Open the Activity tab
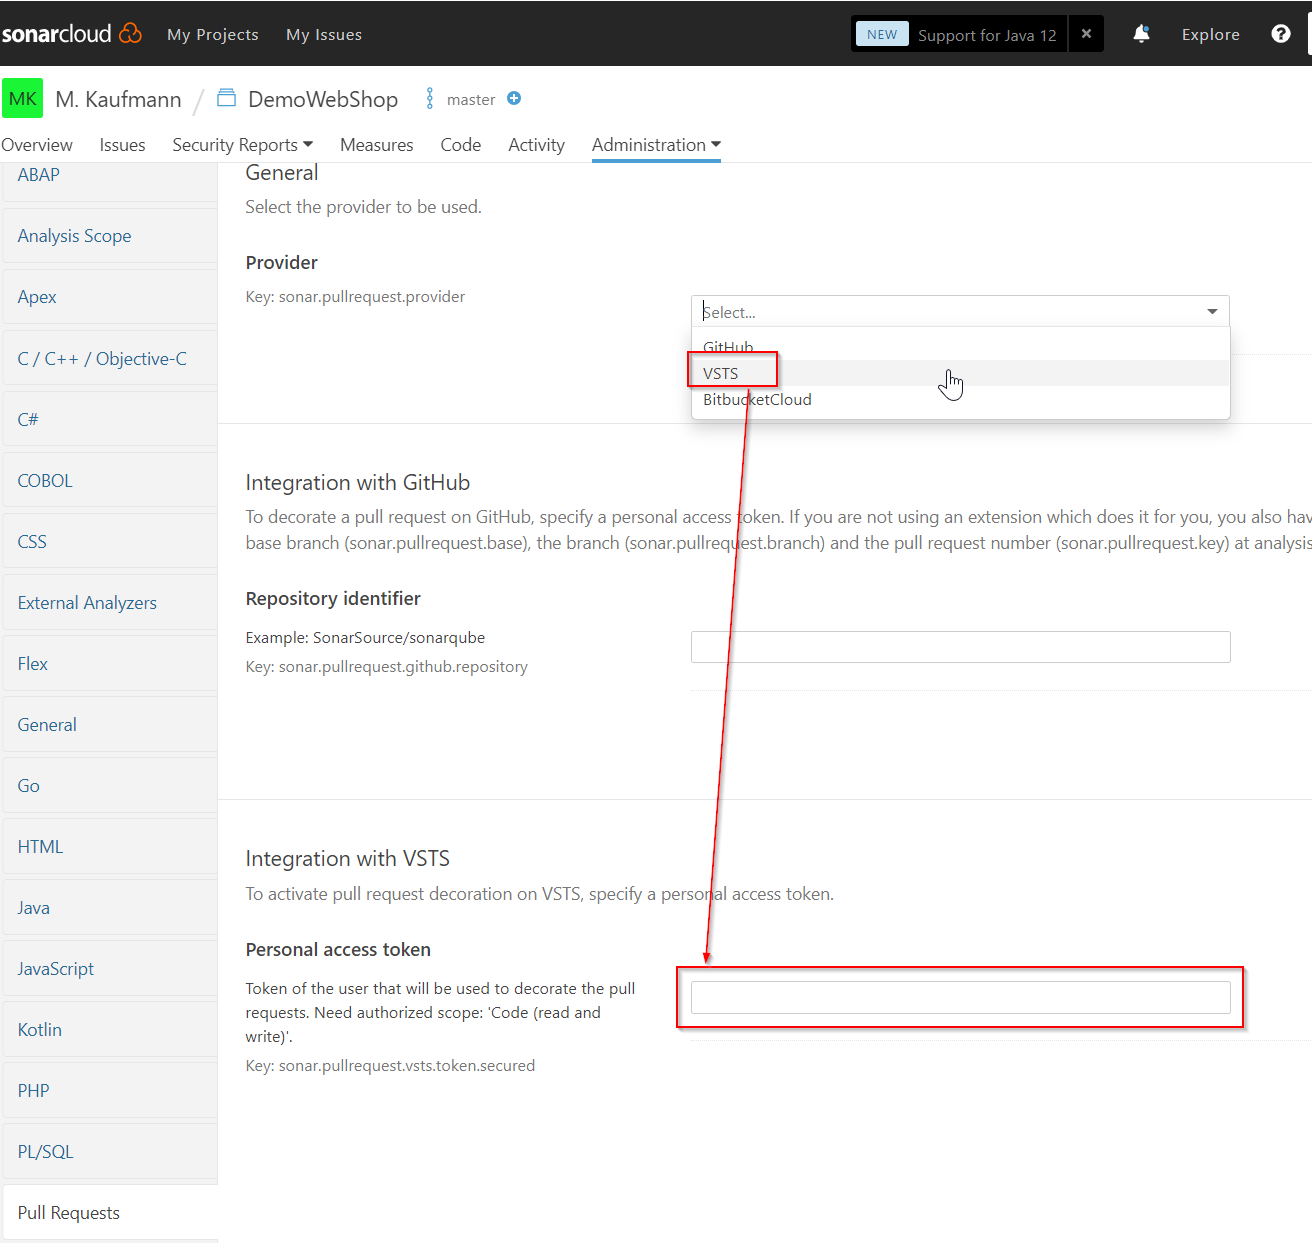1312x1243 pixels. [x=536, y=145]
